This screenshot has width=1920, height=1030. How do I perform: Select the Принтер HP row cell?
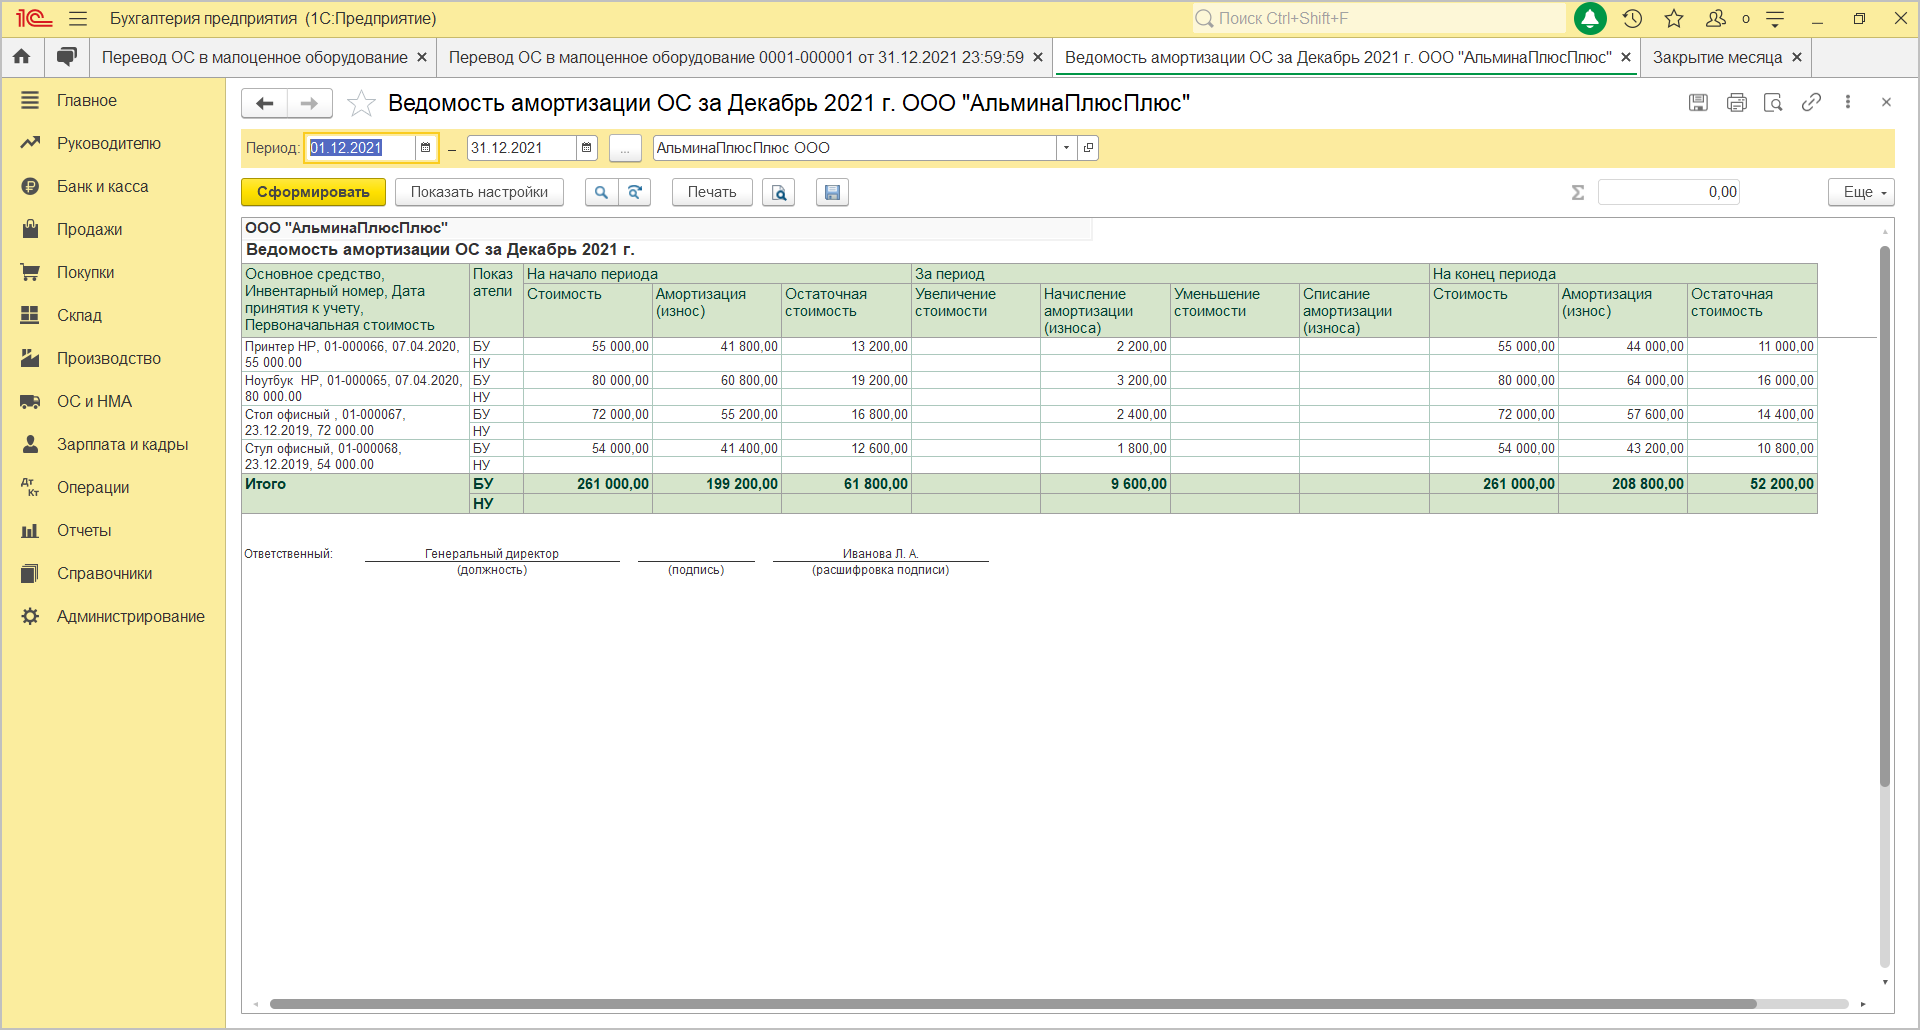(x=354, y=354)
